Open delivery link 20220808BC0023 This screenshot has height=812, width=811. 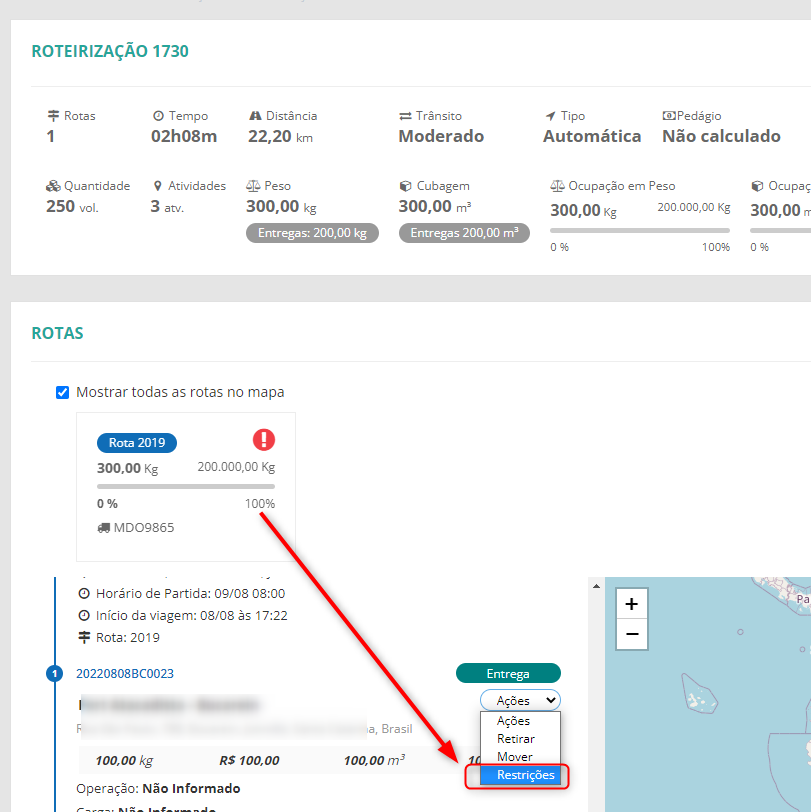[125, 674]
